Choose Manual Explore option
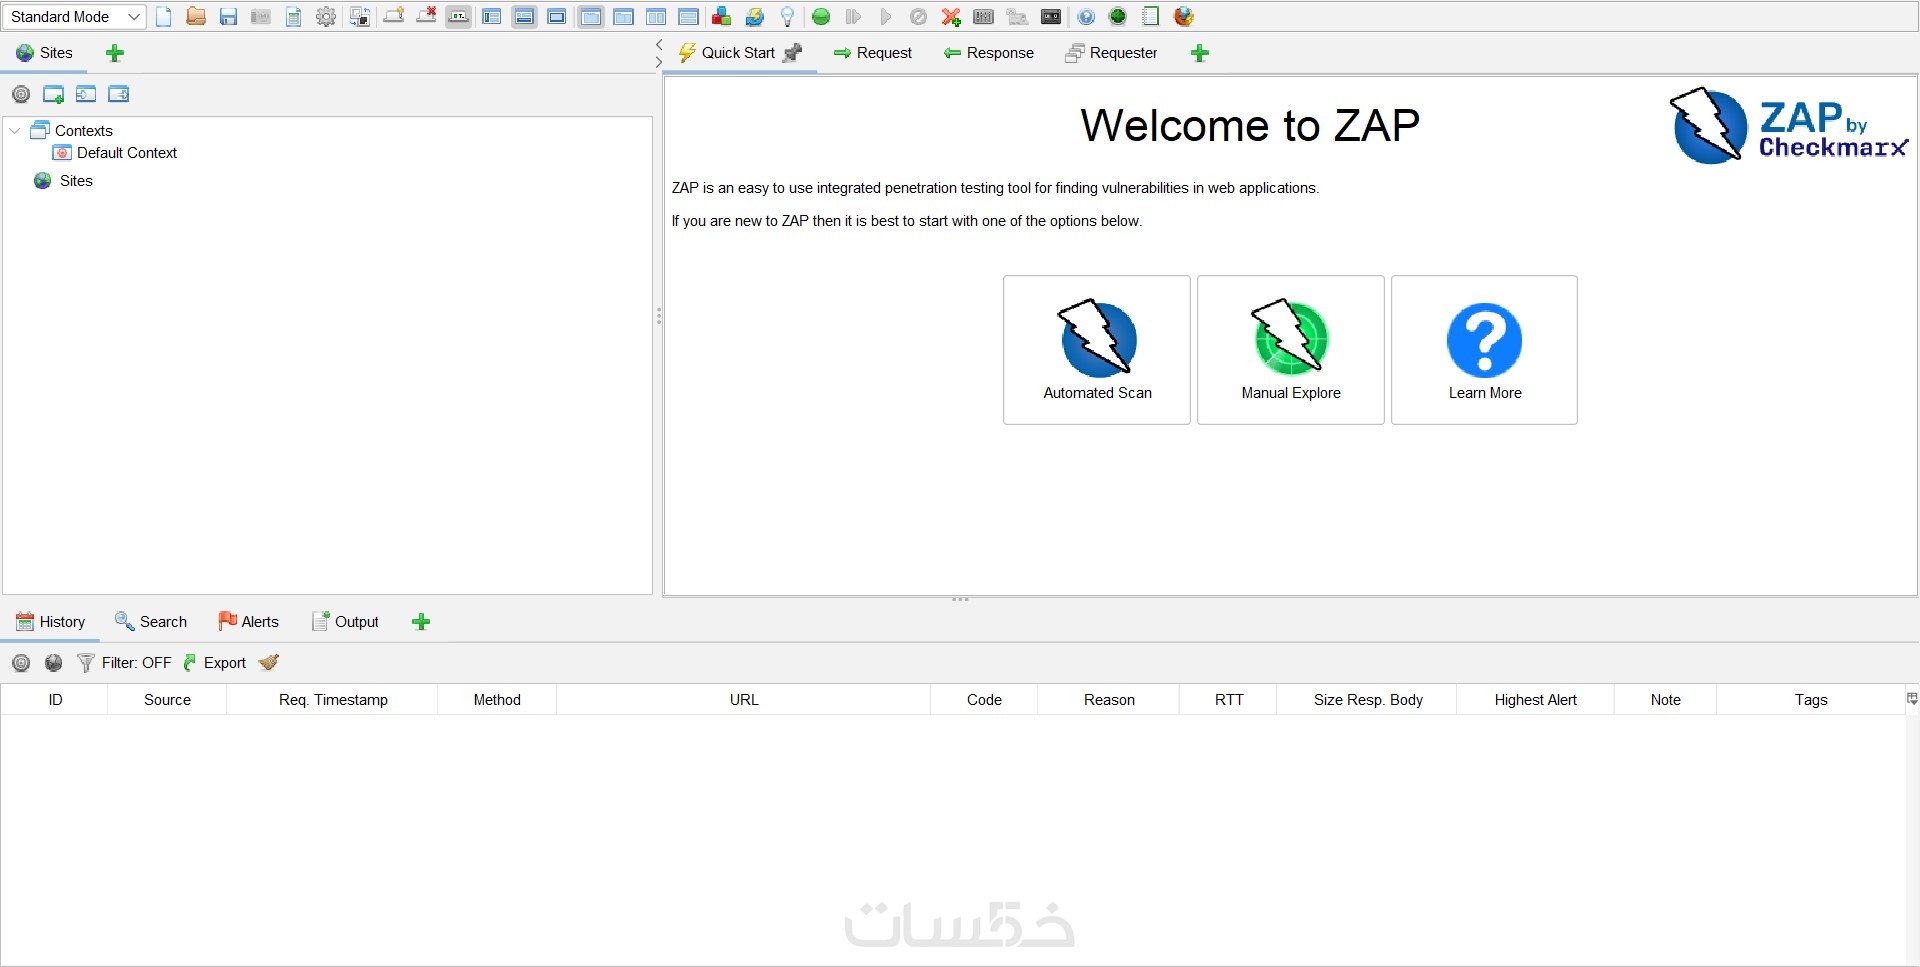 [x=1291, y=350]
